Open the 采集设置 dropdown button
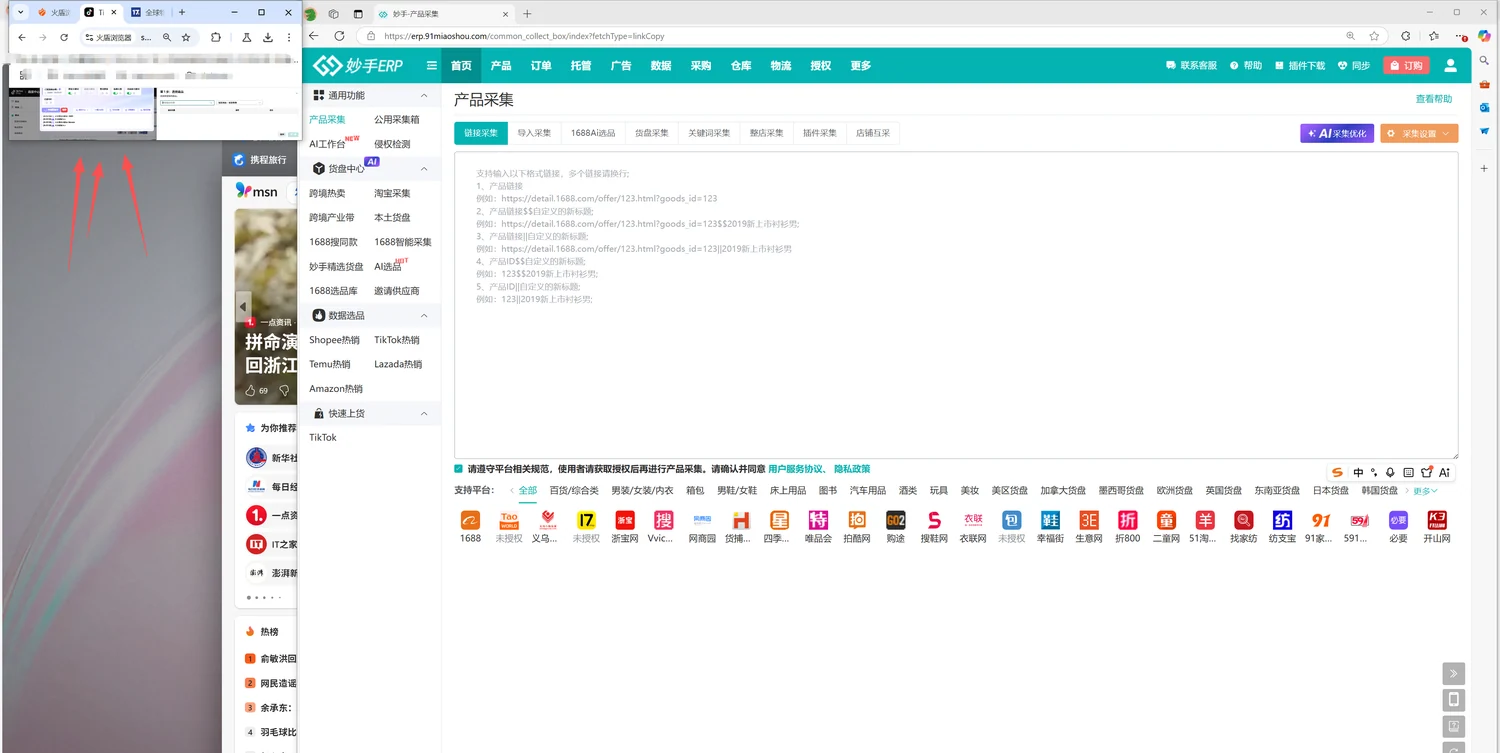1500x753 pixels. click(1419, 133)
